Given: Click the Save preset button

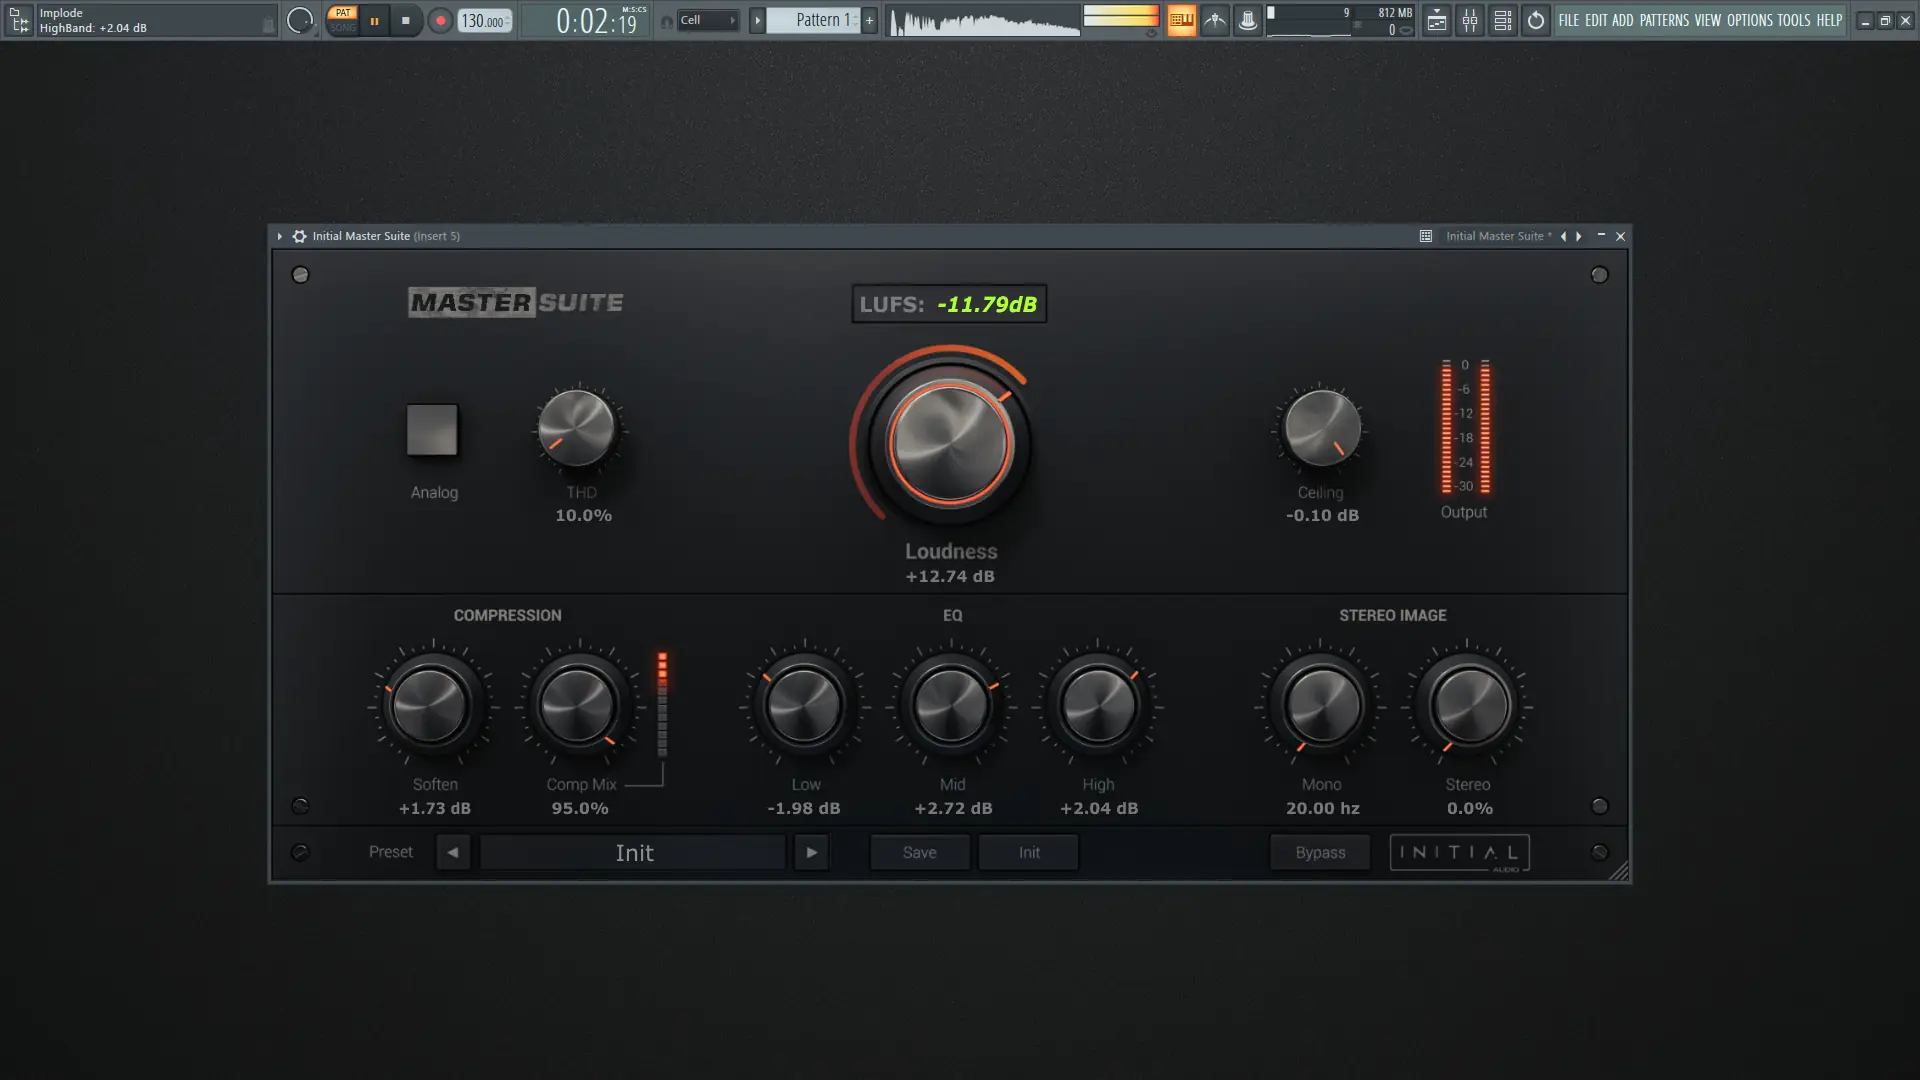Looking at the screenshot, I should [919, 852].
